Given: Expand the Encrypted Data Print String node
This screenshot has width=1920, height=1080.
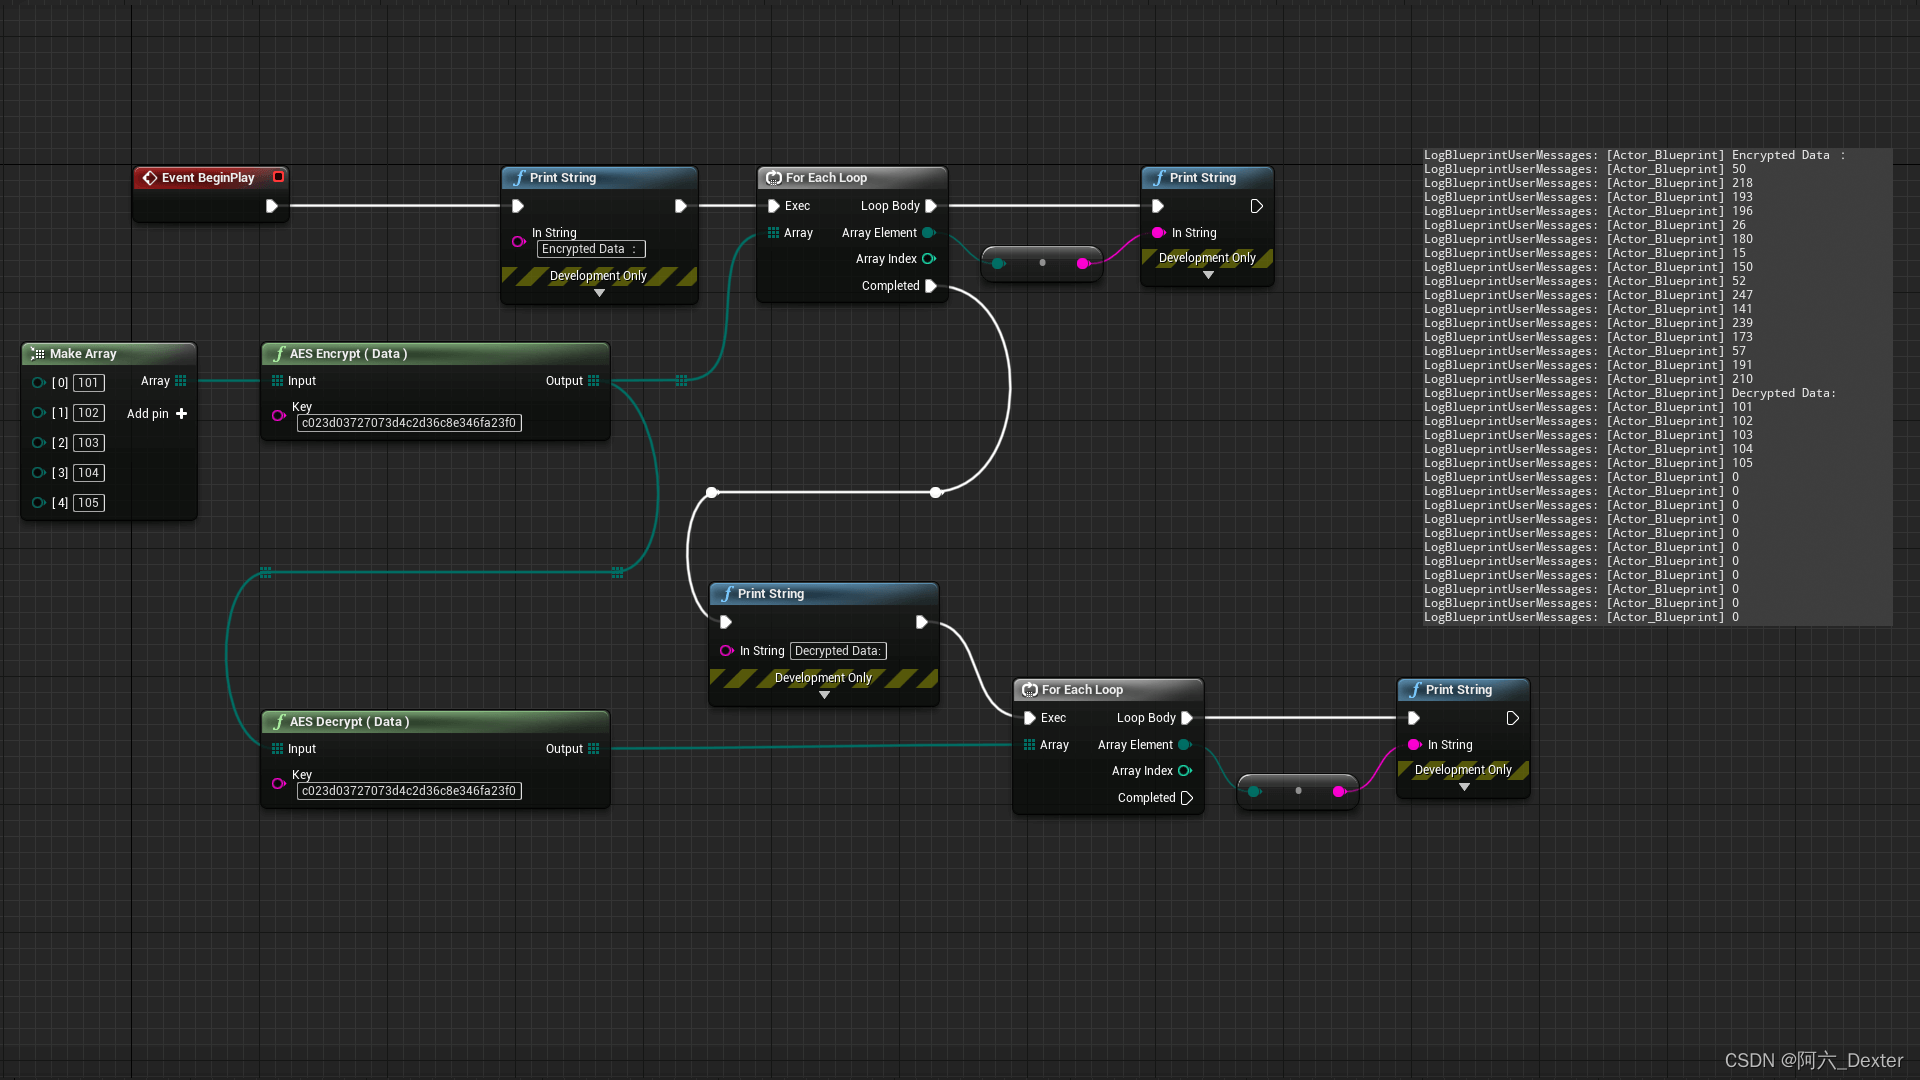Looking at the screenshot, I should [x=599, y=294].
